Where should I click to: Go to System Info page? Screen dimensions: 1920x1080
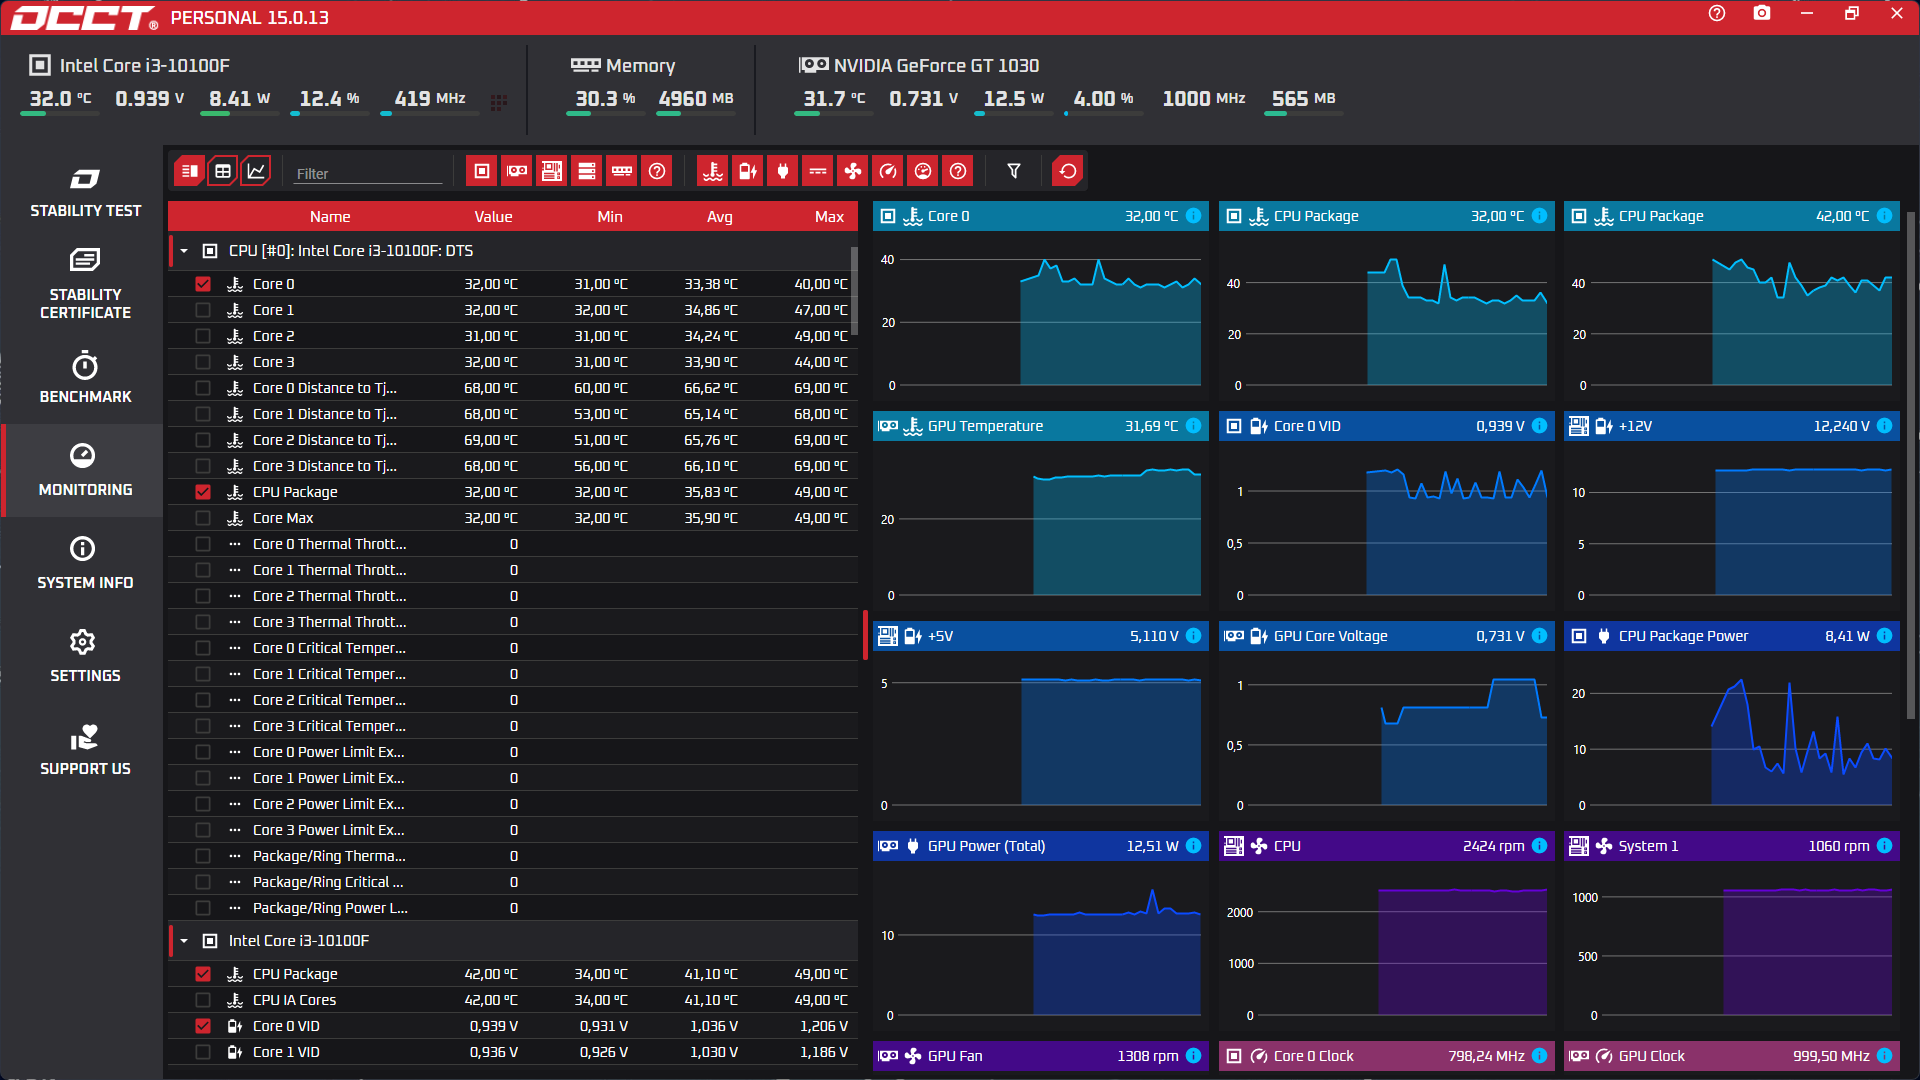point(85,563)
